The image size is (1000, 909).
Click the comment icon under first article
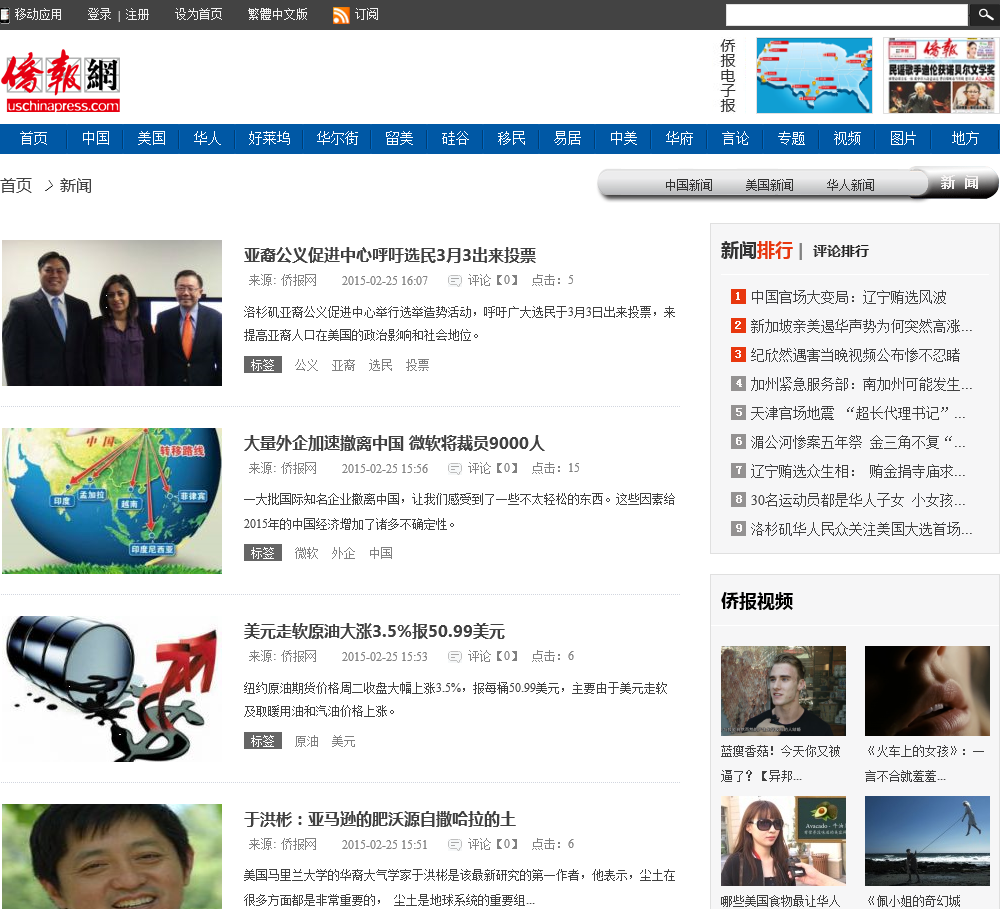(x=455, y=281)
